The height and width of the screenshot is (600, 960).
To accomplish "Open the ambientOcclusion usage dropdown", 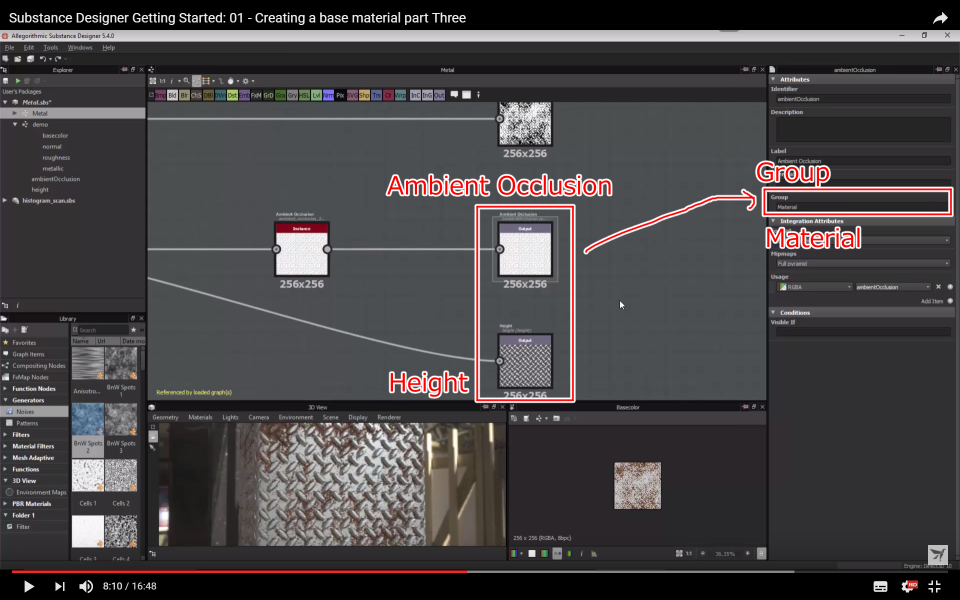I will tap(893, 287).
